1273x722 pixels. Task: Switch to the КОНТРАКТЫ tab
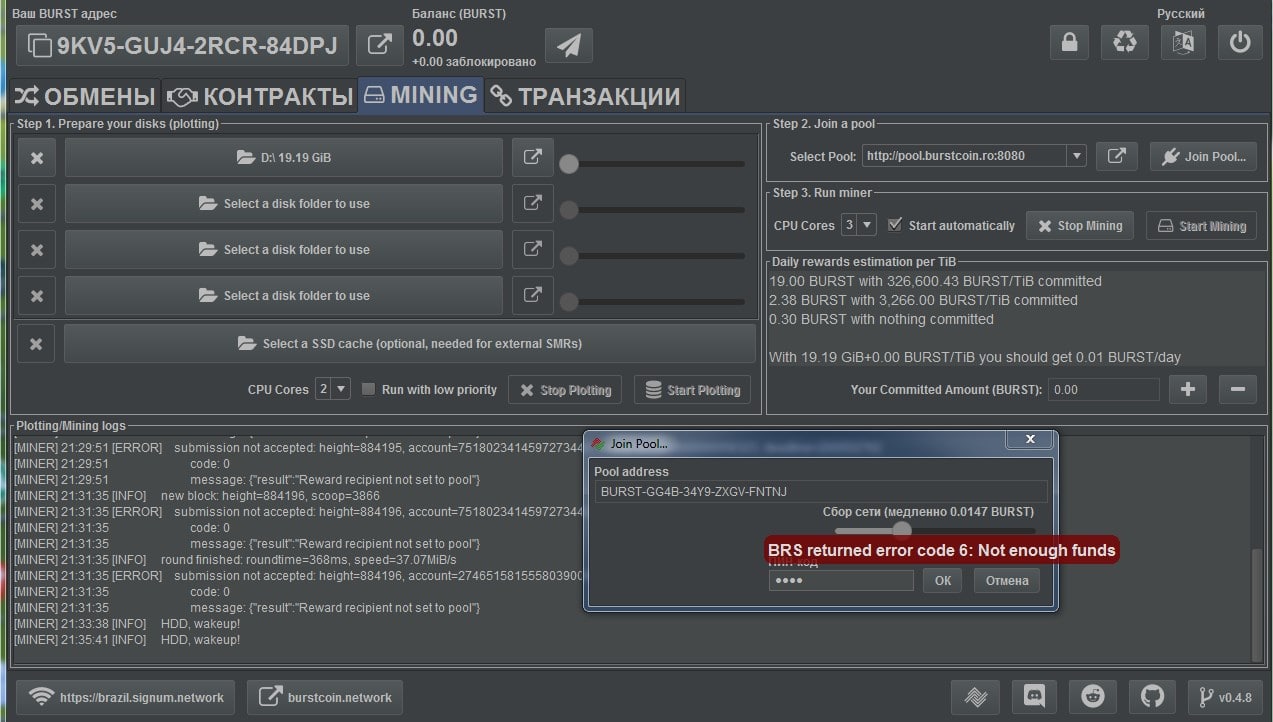click(259, 96)
